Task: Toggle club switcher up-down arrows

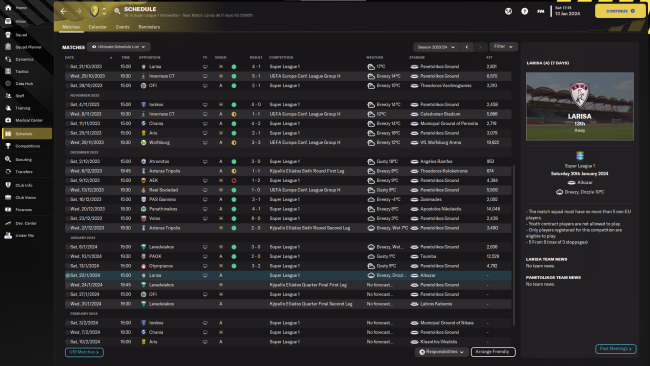Action: [x=104, y=11]
